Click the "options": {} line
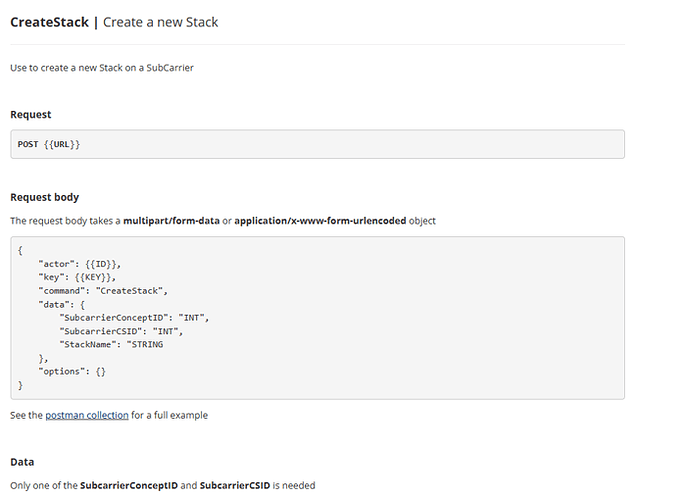This screenshot has width=683, height=500. [x=72, y=372]
